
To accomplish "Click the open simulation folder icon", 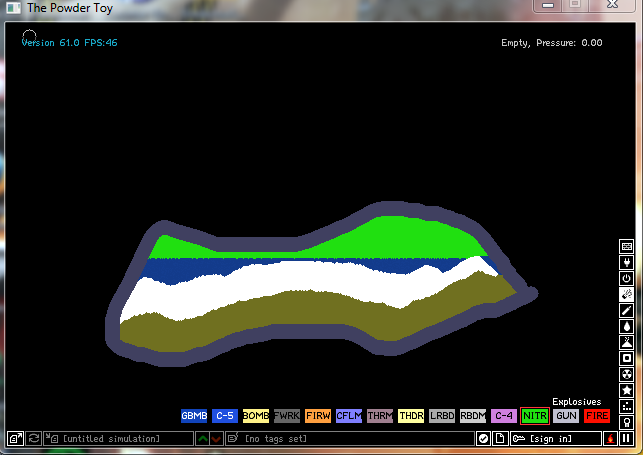I will click(x=16, y=439).
